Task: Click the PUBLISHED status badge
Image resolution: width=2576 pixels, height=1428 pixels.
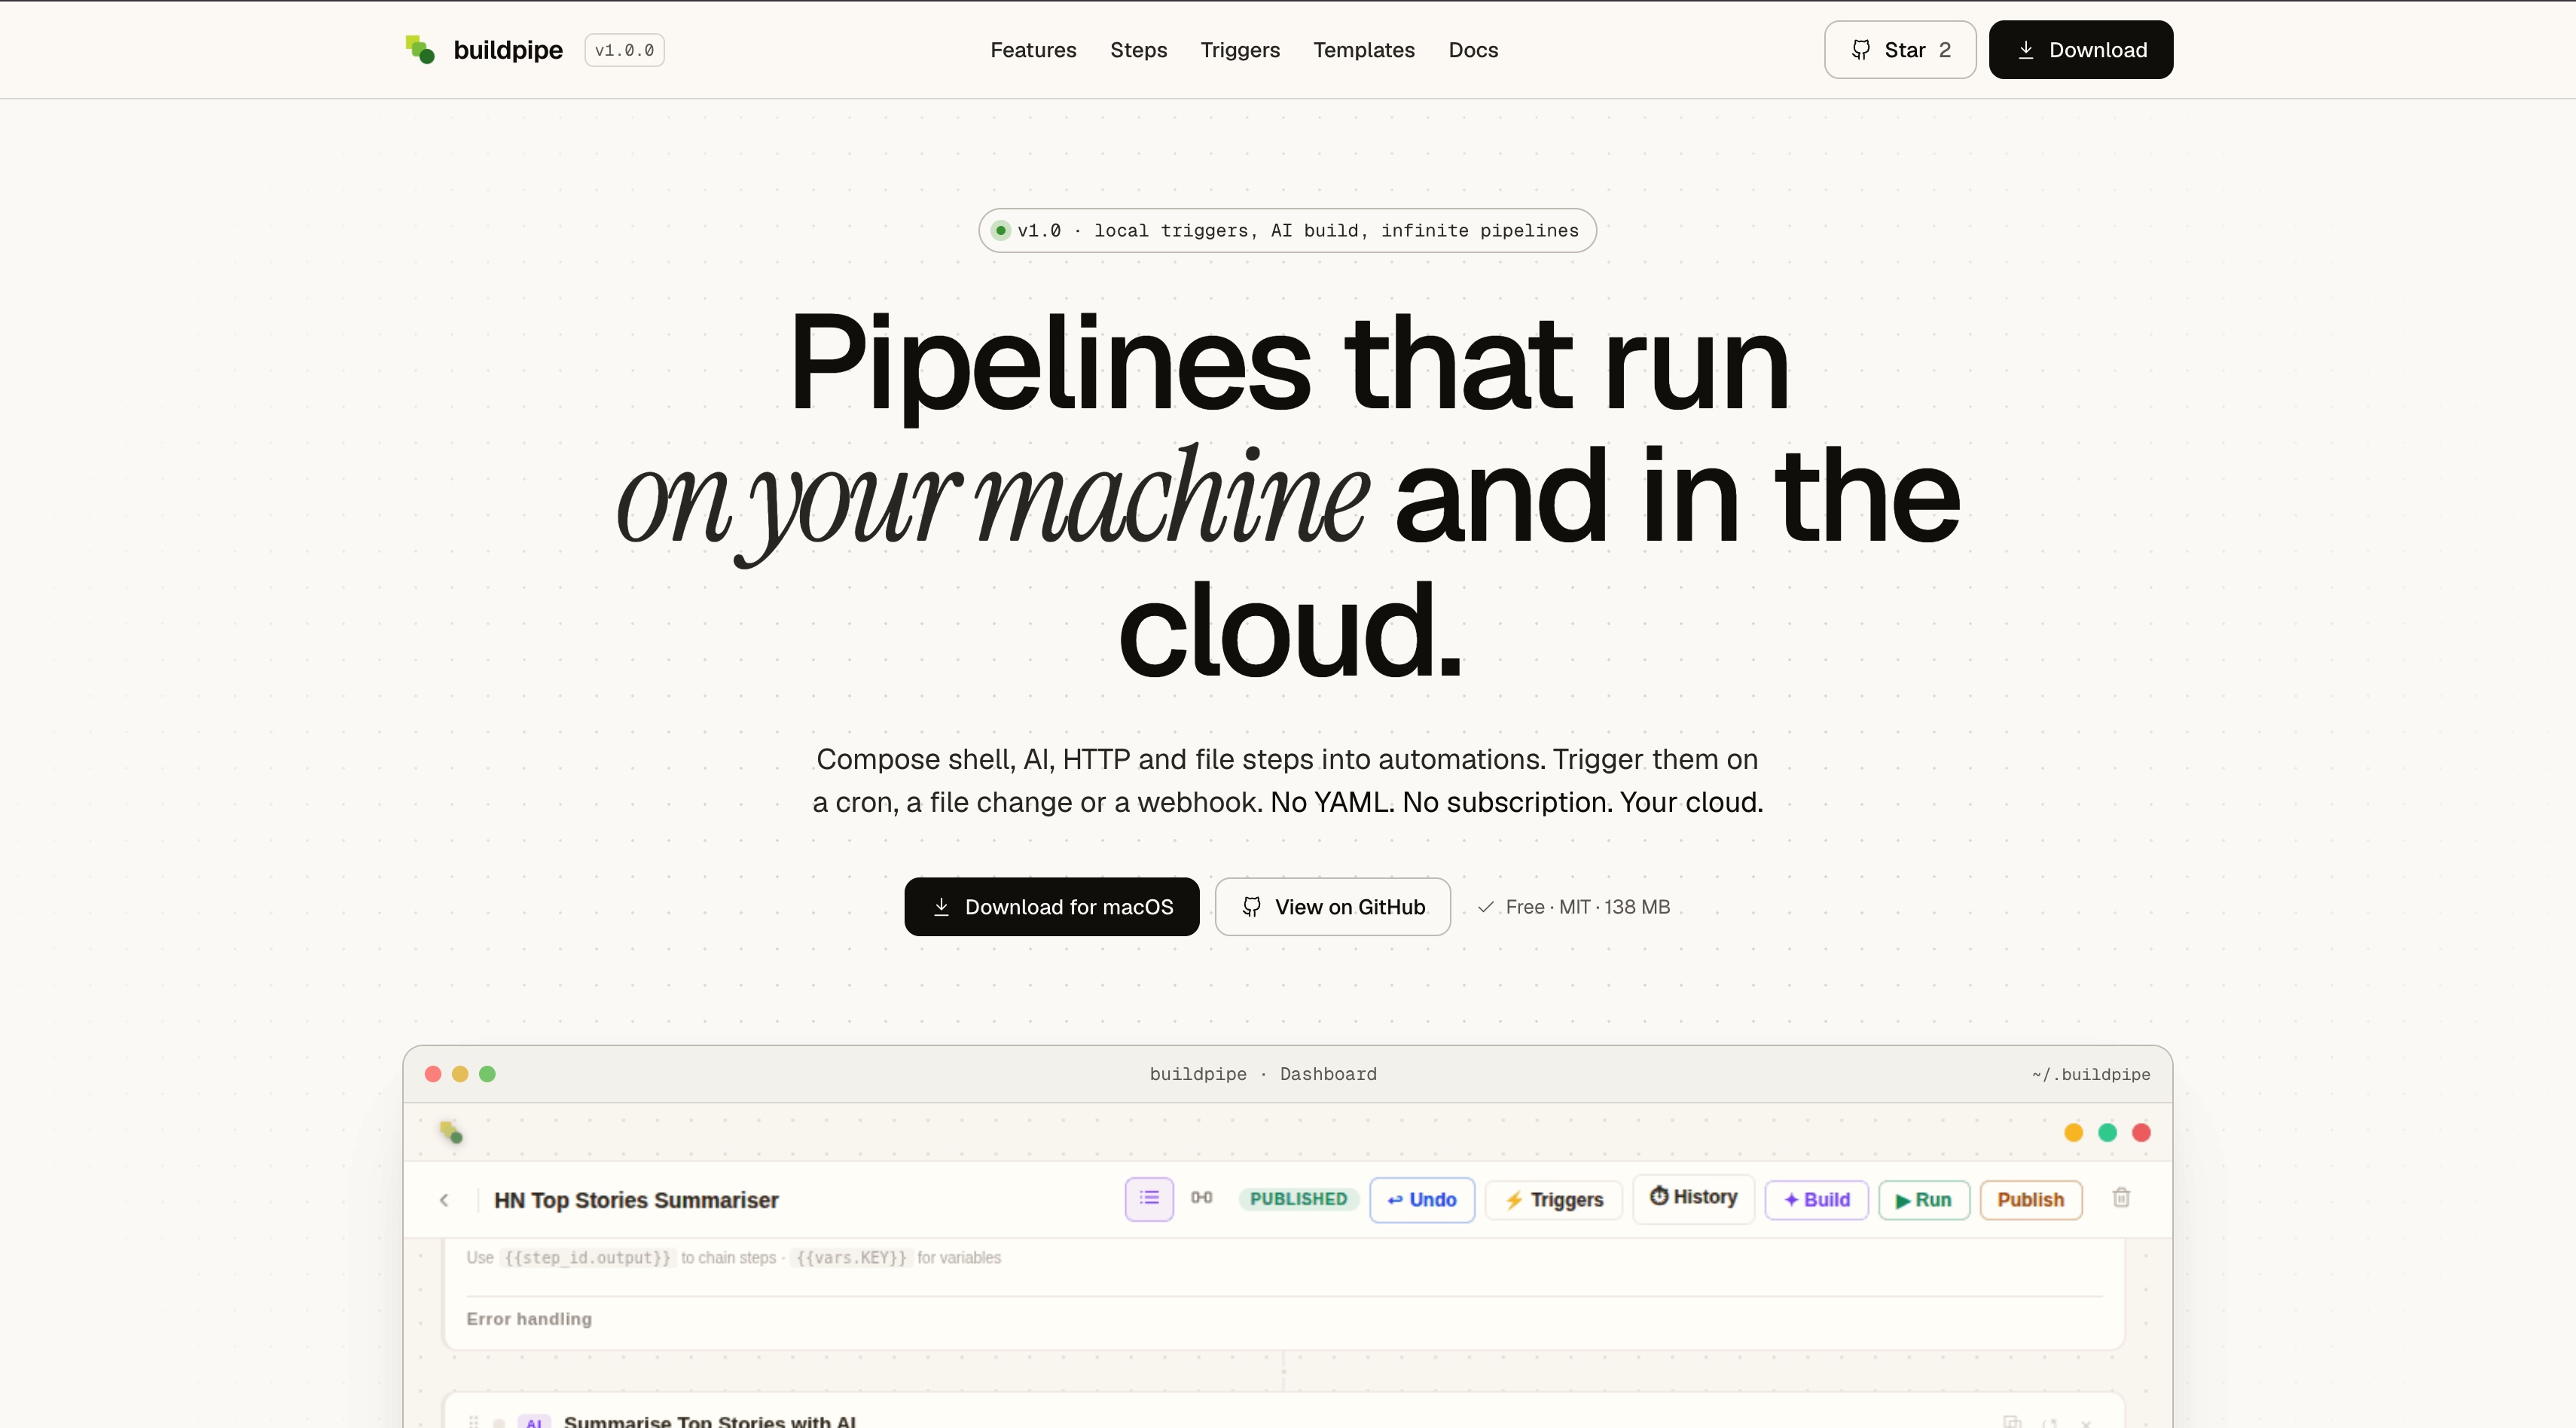Action: tap(1298, 1199)
